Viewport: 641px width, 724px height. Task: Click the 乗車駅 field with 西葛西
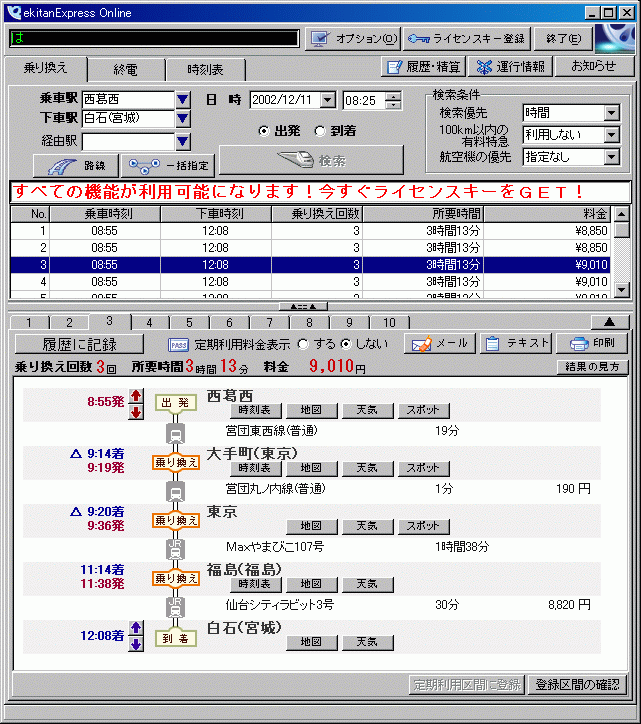coord(128,99)
